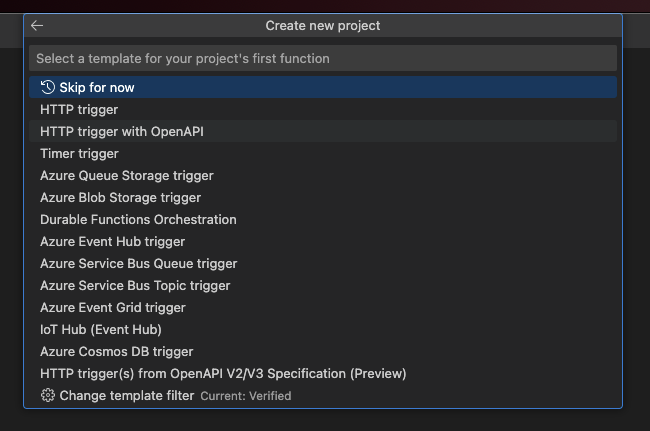Click the Create new project title
The height and width of the screenshot is (431, 650).
[323, 26]
